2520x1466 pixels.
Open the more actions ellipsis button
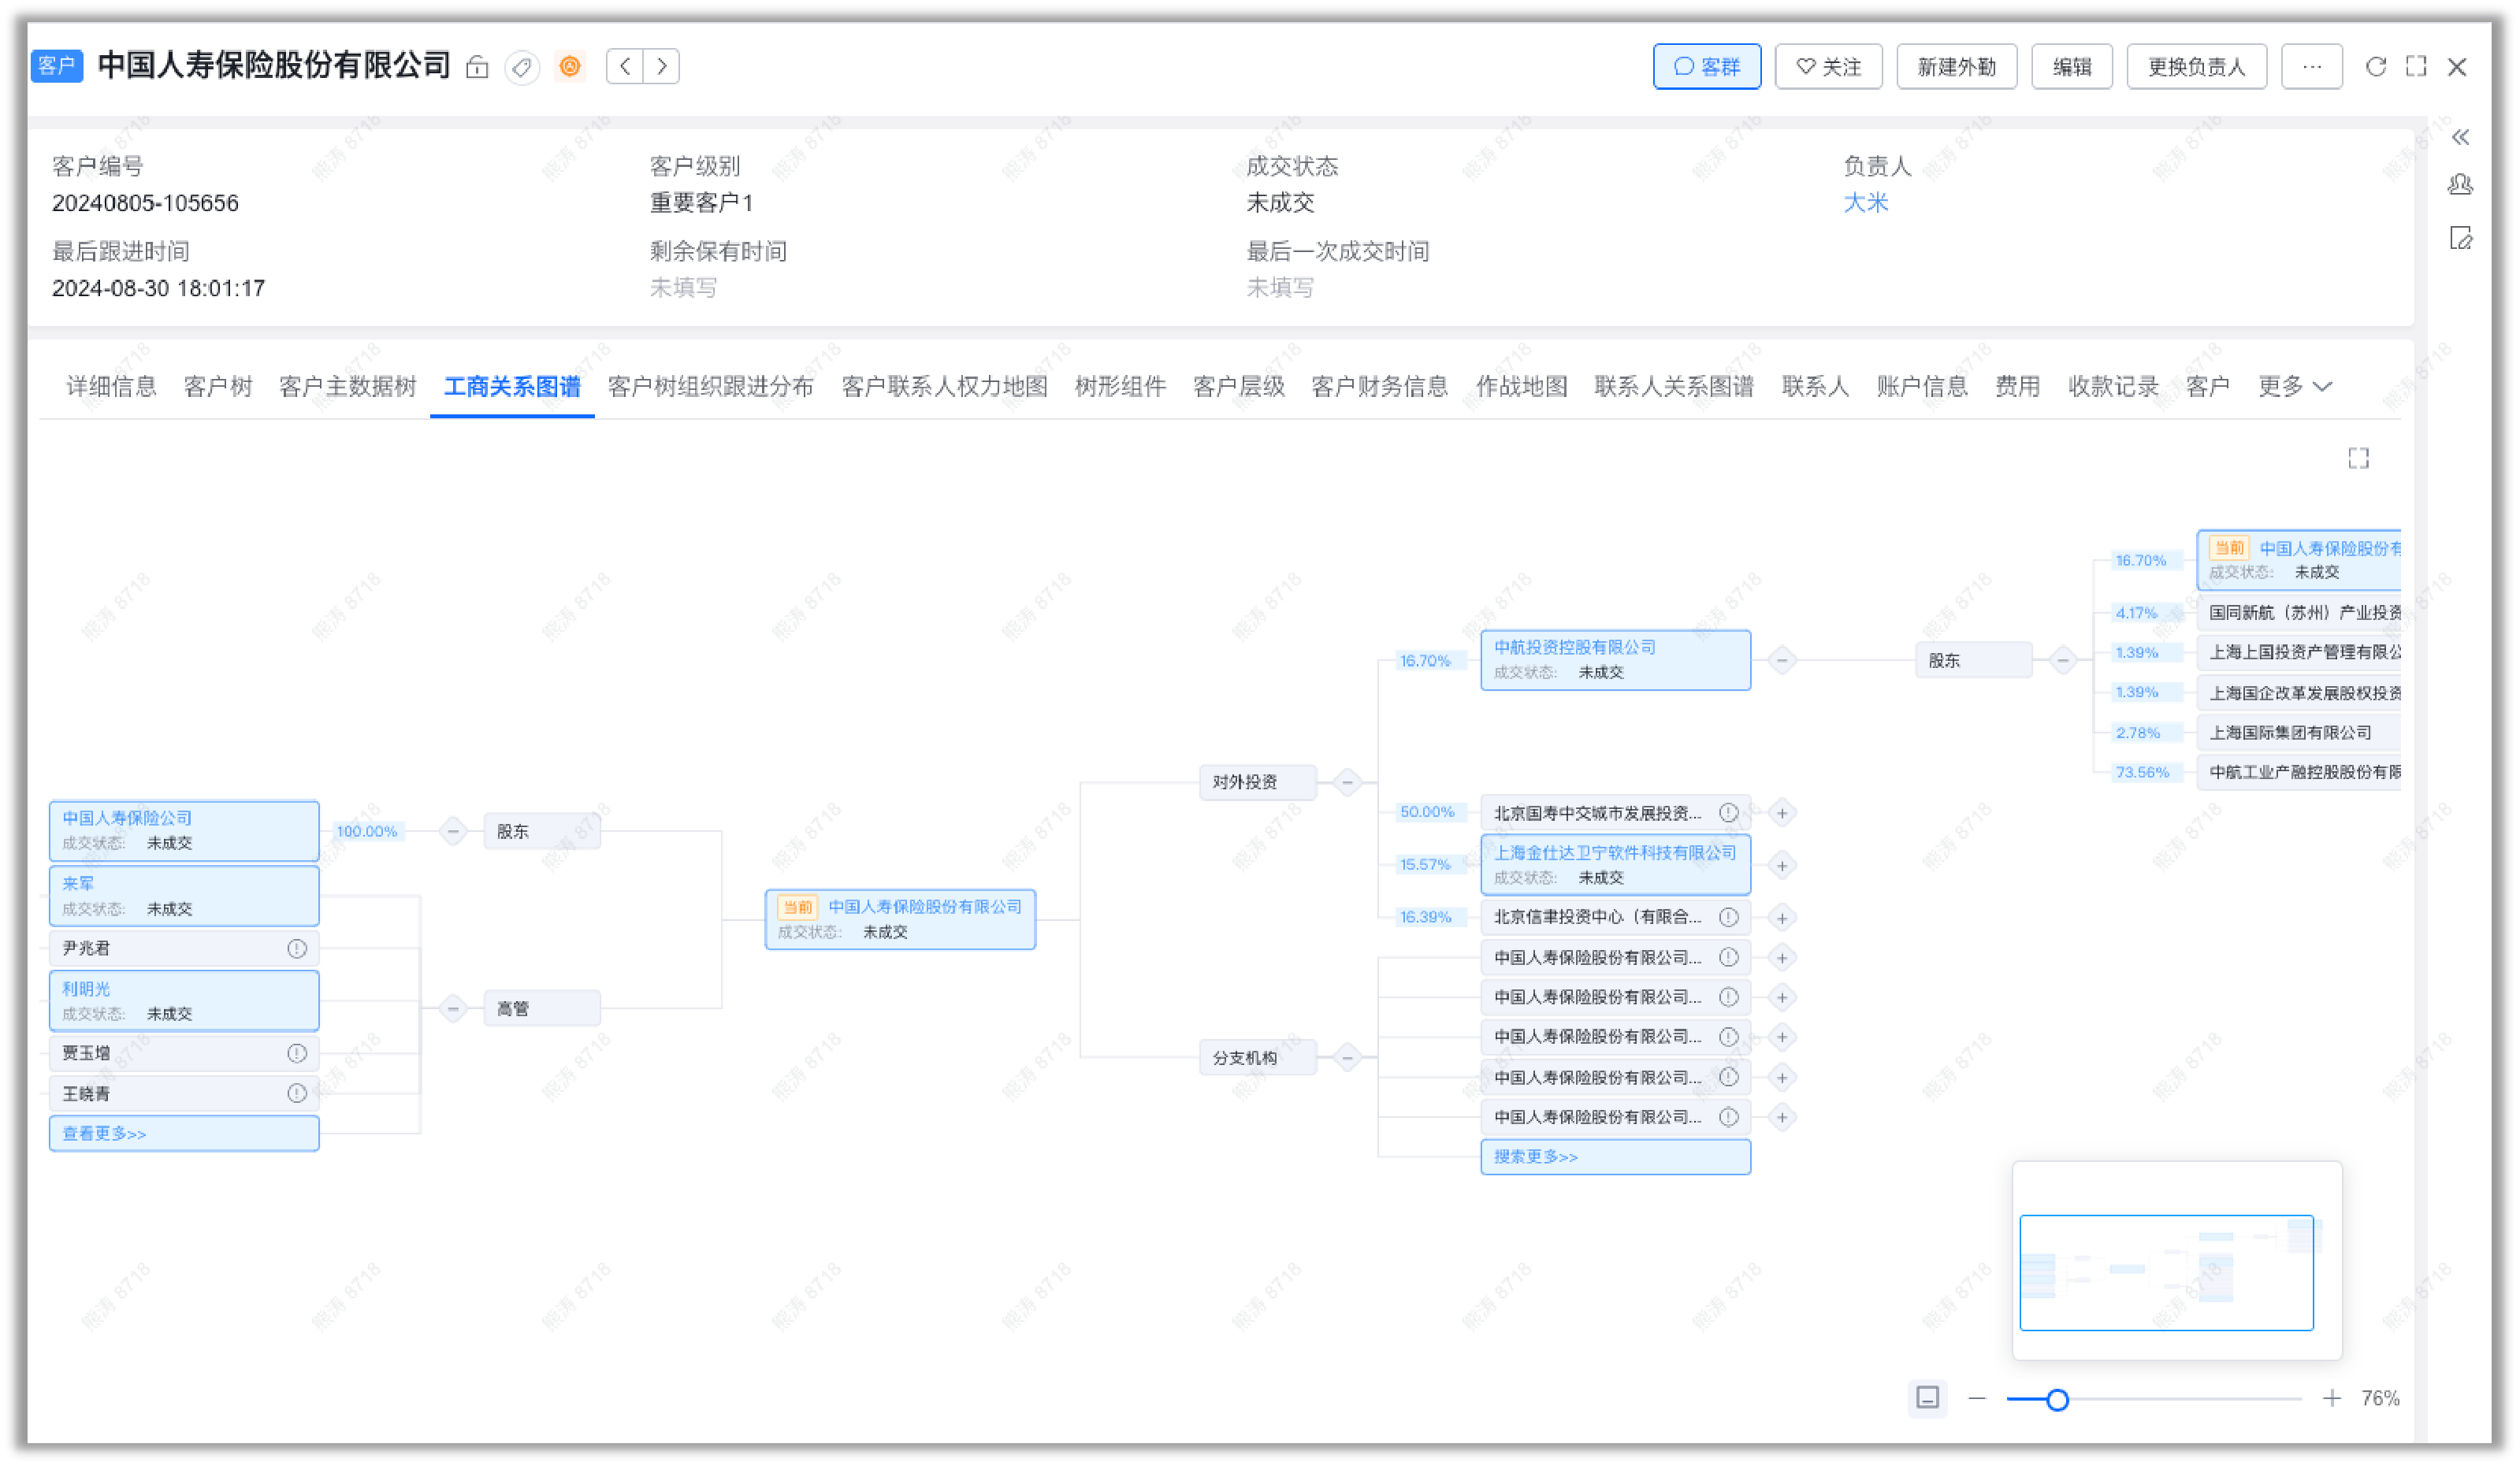point(2312,67)
